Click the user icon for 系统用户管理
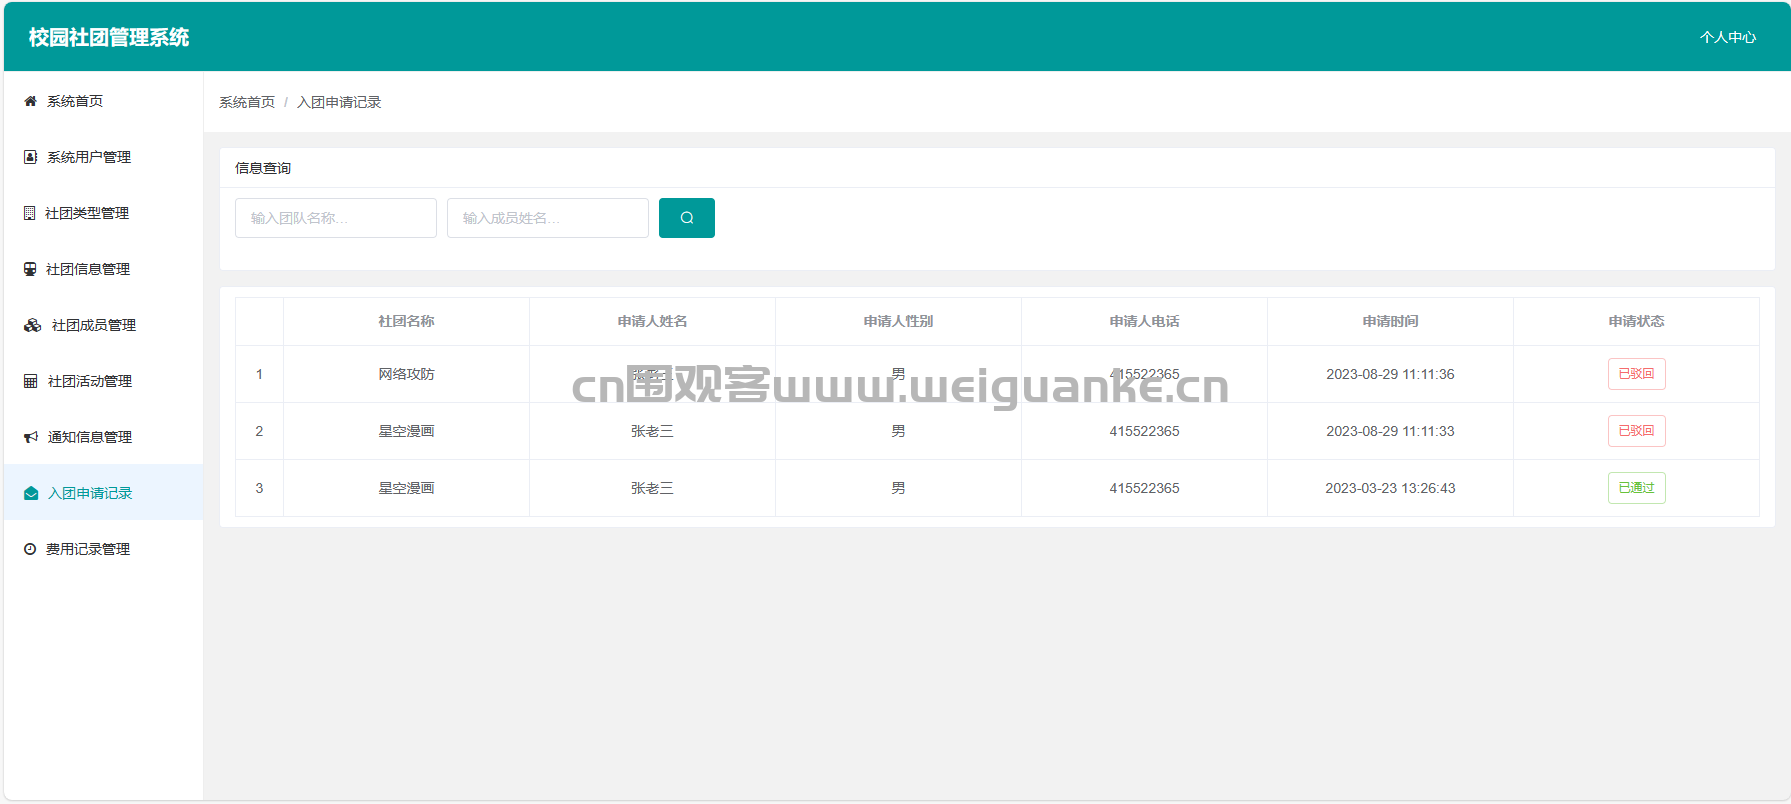Image resolution: width=1791 pixels, height=804 pixels. pyautogui.click(x=30, y=157)
